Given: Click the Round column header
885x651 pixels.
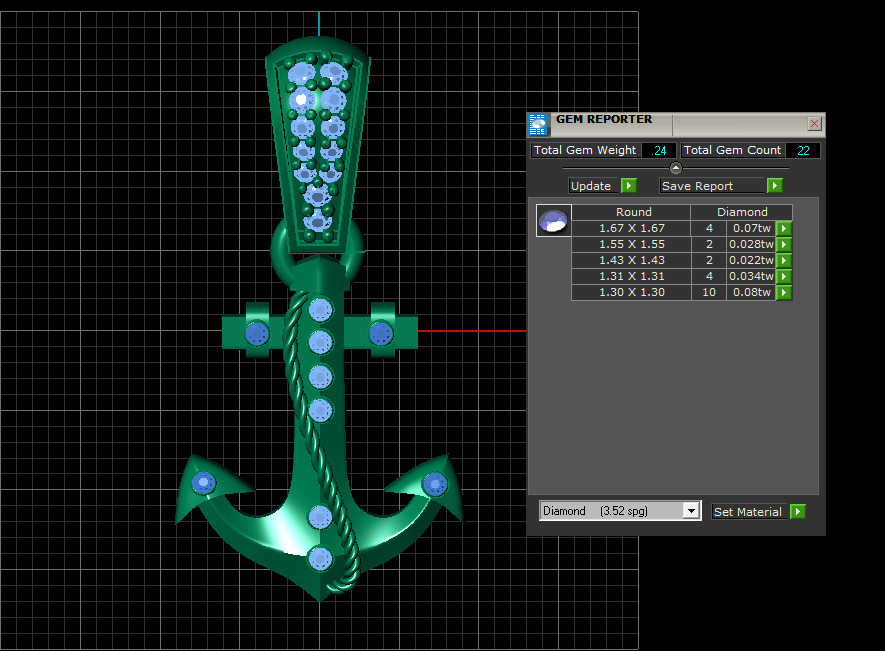Looking at the screenshot, I should coord(632,212).
